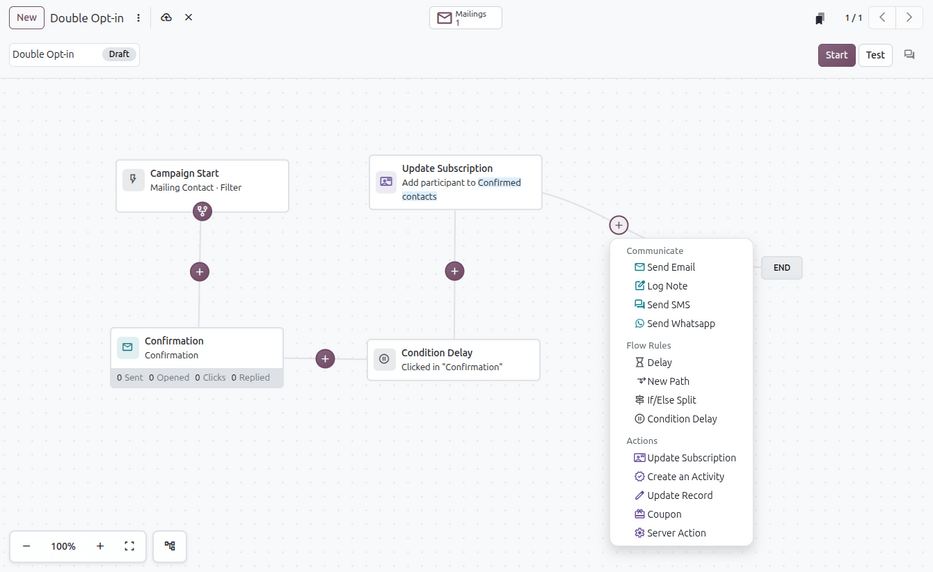Edit the Double Opt-in name field
The width and height of the screenshot is (933, 572).
[55, 54]
